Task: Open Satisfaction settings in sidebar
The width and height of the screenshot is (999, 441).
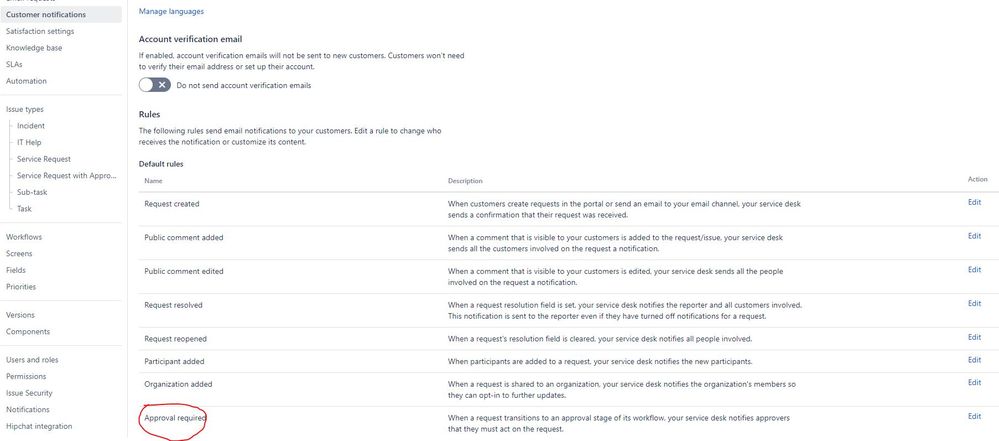Action: pyautogui.click(x=40, y=31)
